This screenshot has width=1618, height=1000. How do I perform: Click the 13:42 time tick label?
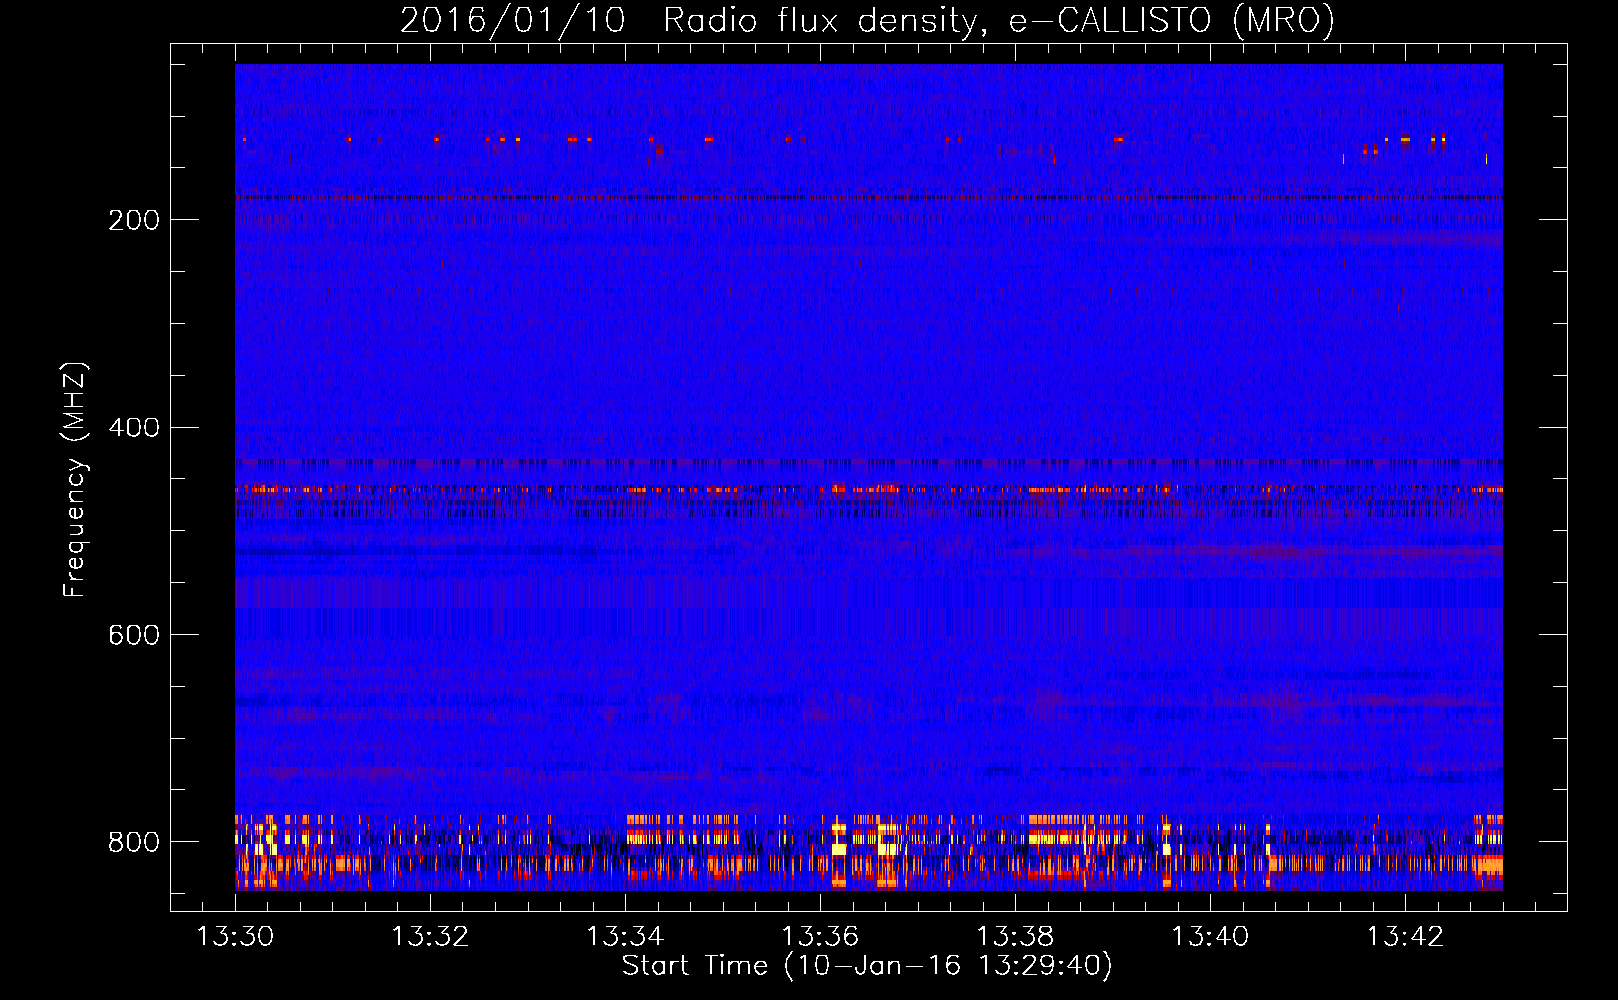[1405, 937]
